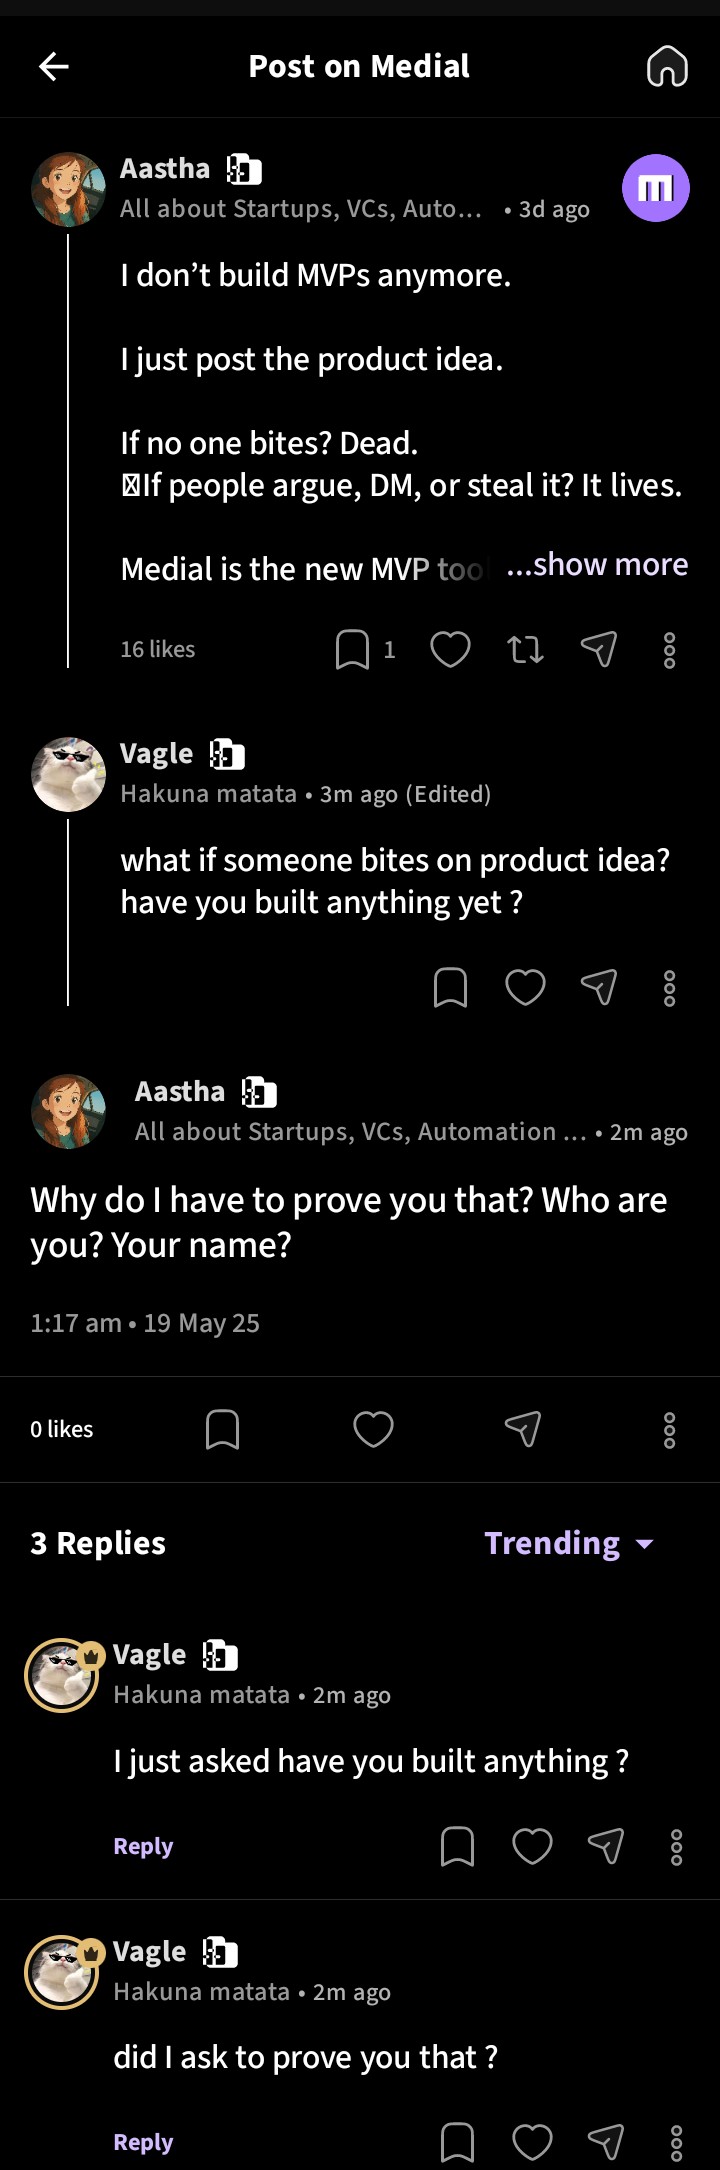
Task: Open the home icon in the header
Action: [x=667, y=67]
